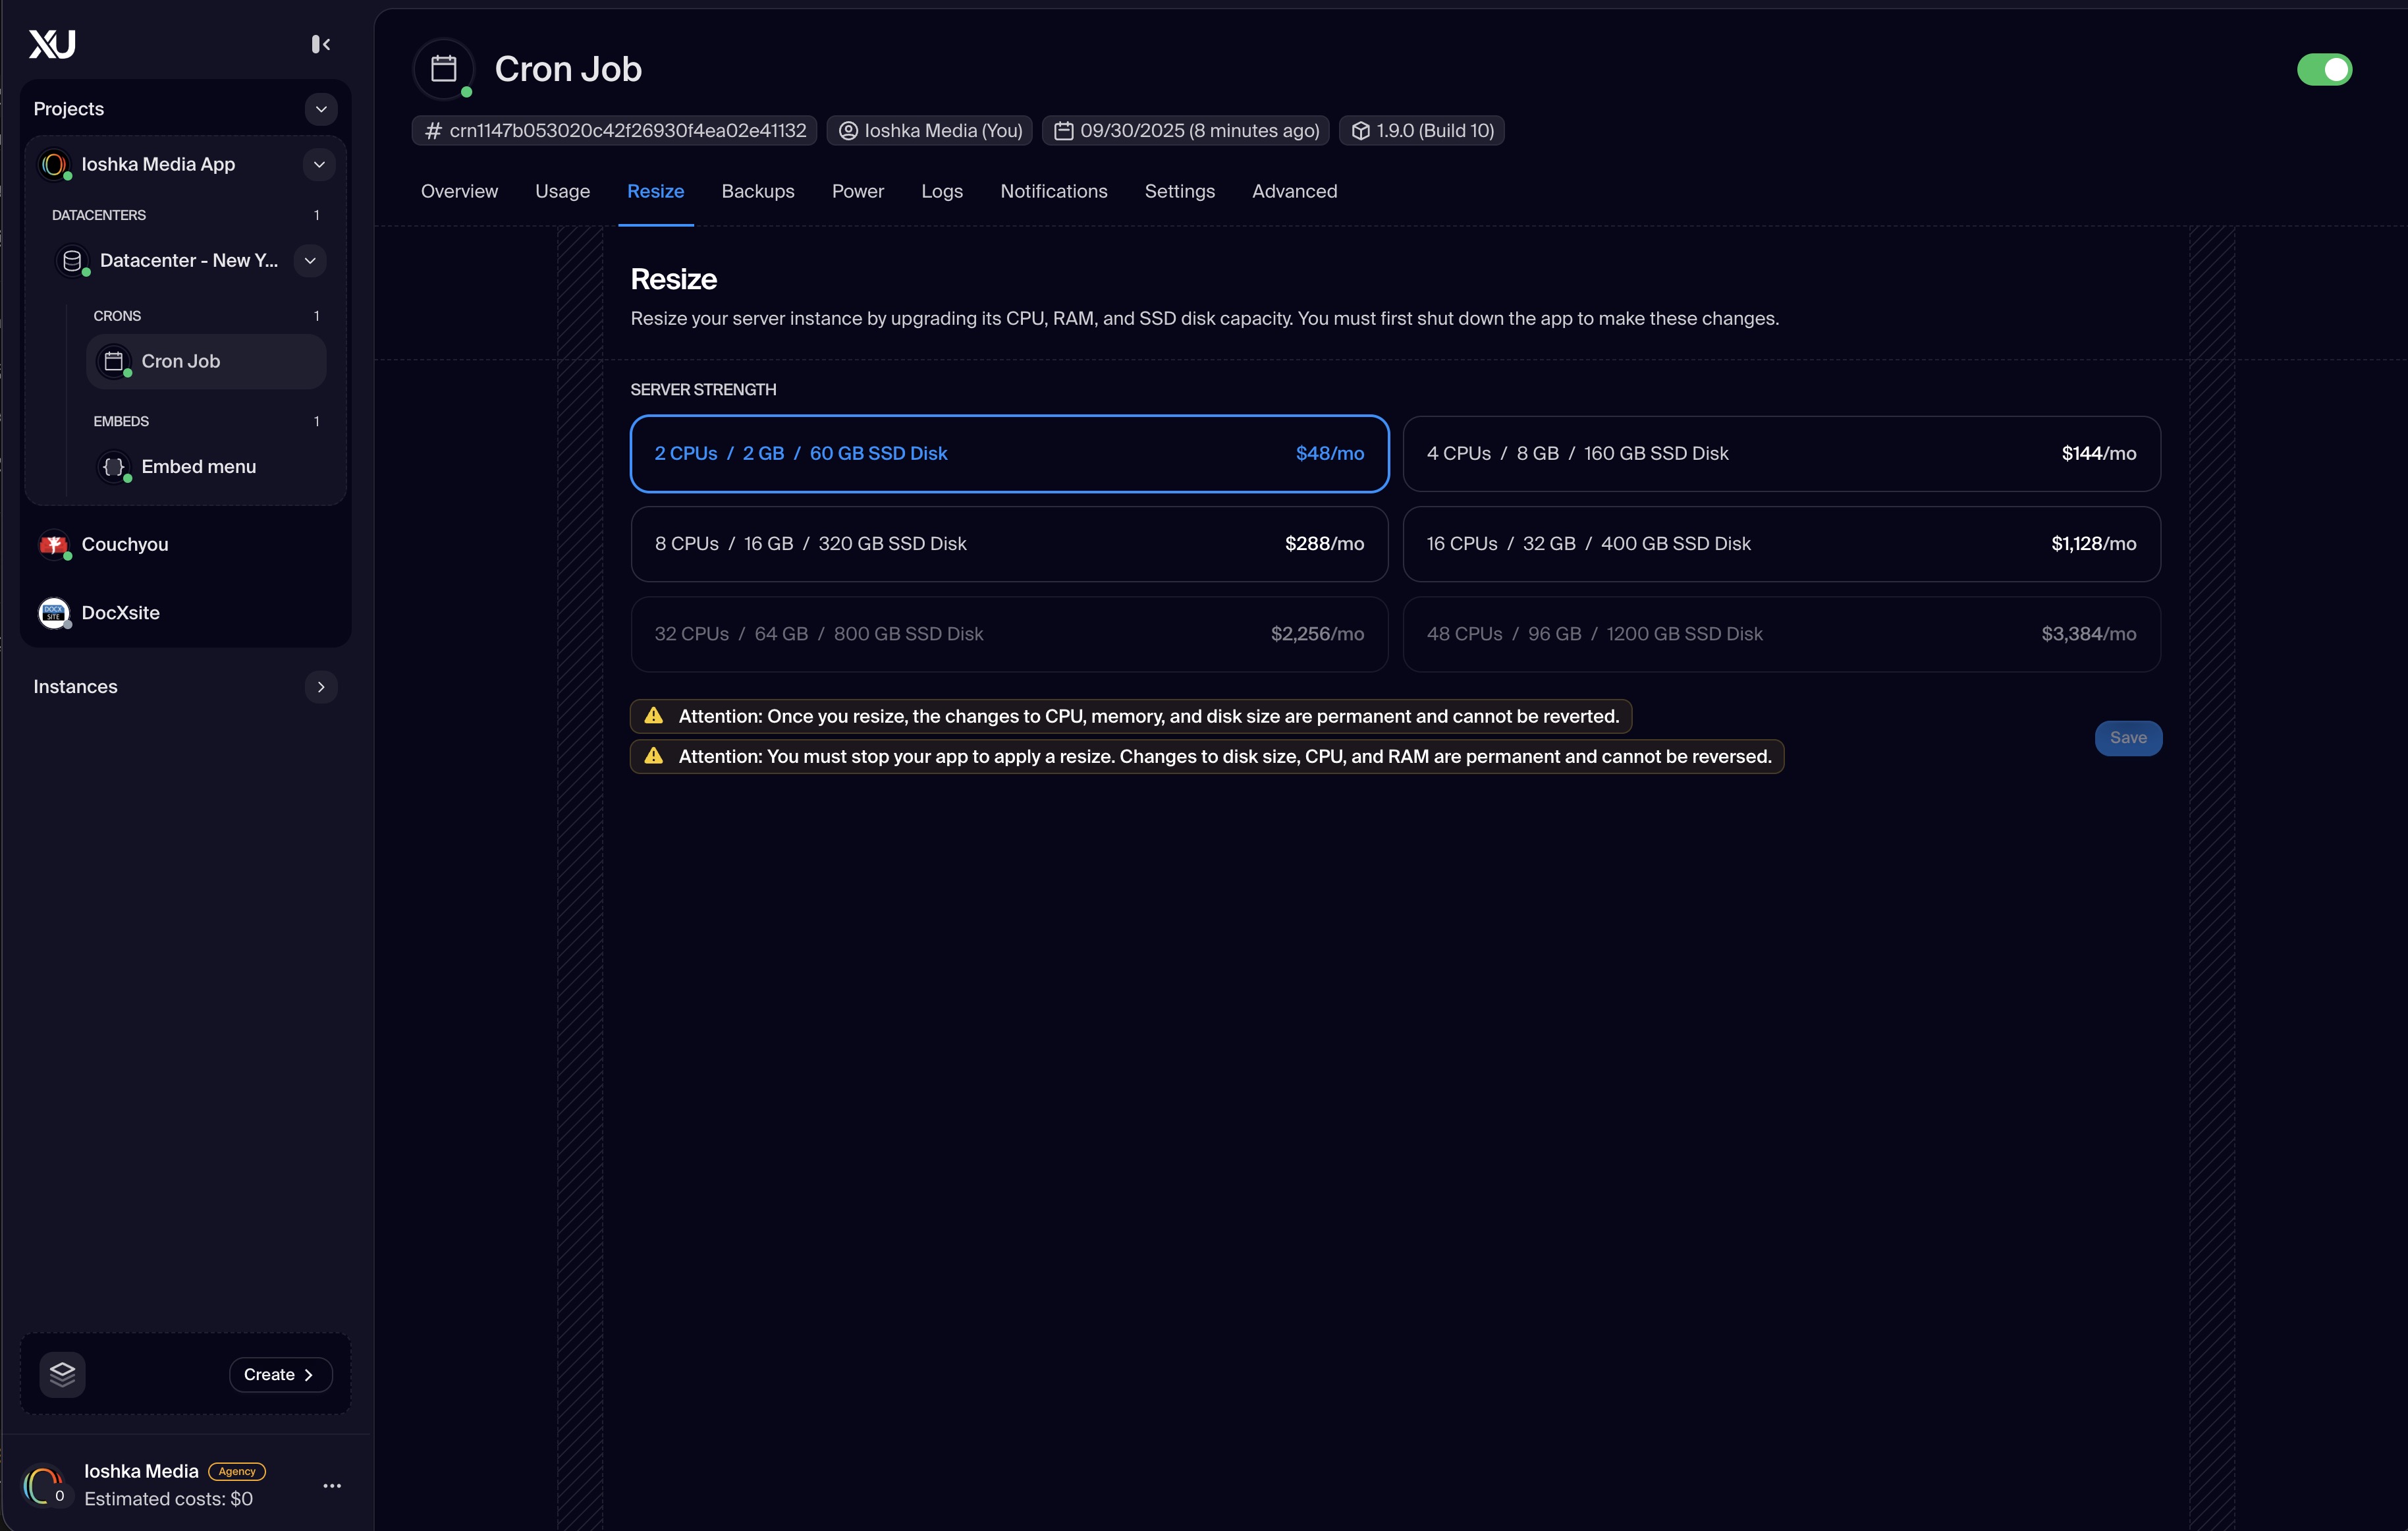Open the three-dot menu next to Estimated costs
The height and width of the screenshot is (1531, 2408).
point(332,1486)
